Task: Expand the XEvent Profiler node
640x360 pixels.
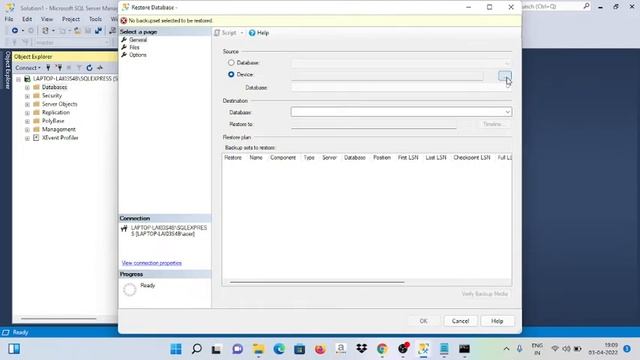Action: [x=27, y=138]
